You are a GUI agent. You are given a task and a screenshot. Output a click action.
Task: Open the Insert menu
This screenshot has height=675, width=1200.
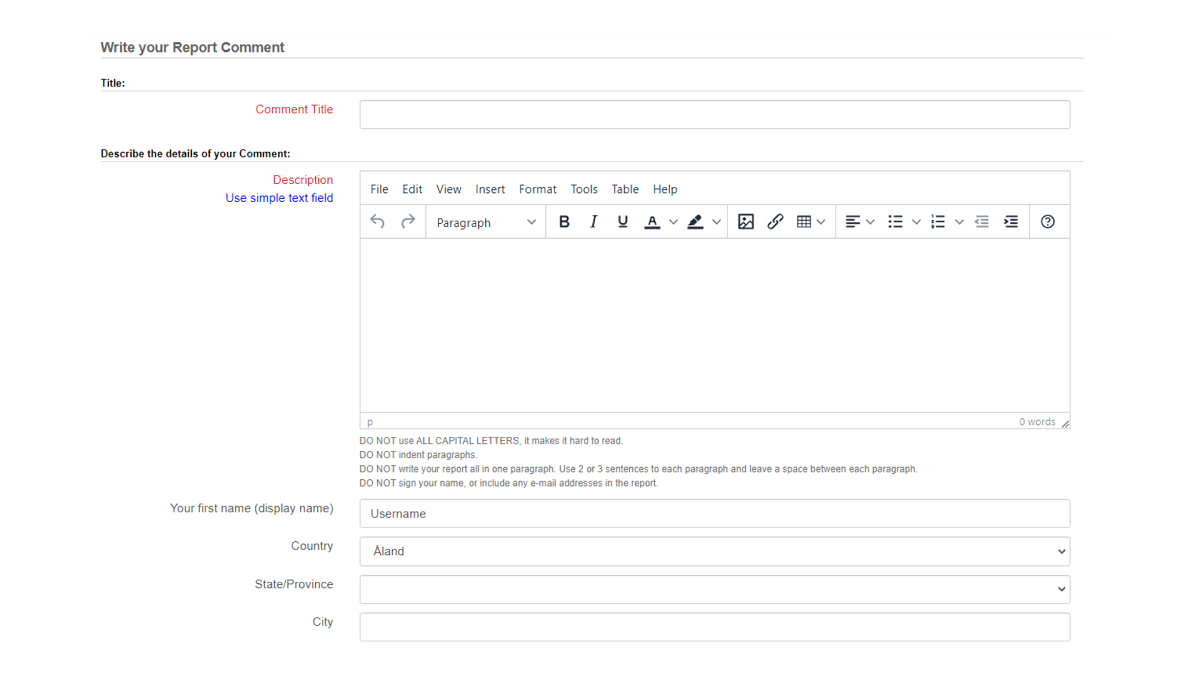(x=490, y=189)
